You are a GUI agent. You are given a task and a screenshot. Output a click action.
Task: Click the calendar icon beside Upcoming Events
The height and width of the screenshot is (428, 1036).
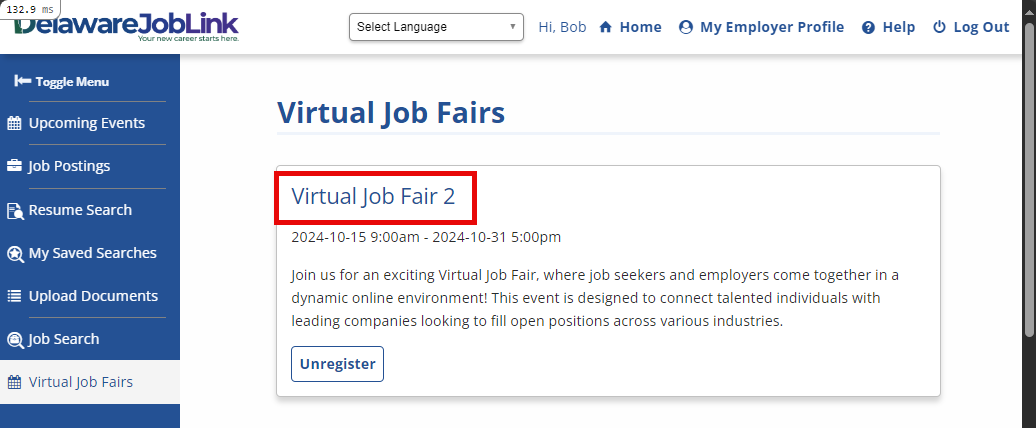point(15,124)
